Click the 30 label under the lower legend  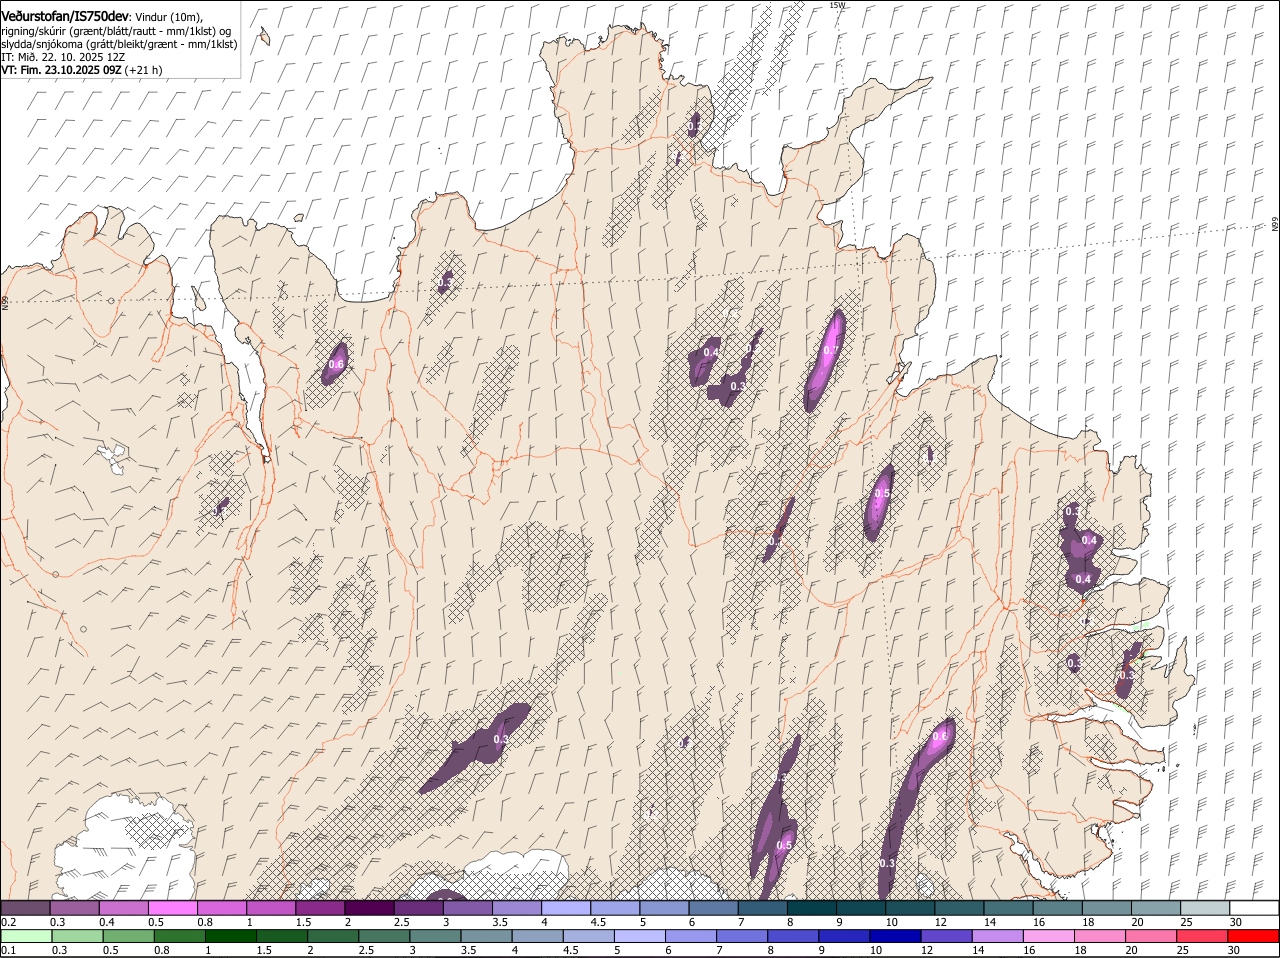pos(1236,950)
